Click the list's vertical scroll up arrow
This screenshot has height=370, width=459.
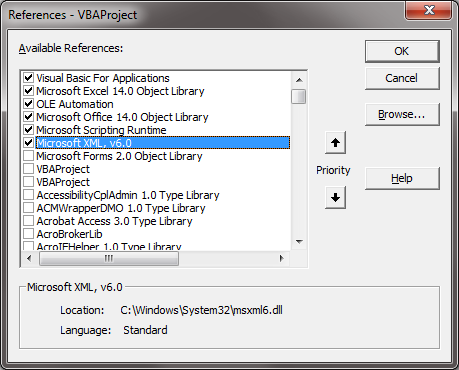coord(299,80)
